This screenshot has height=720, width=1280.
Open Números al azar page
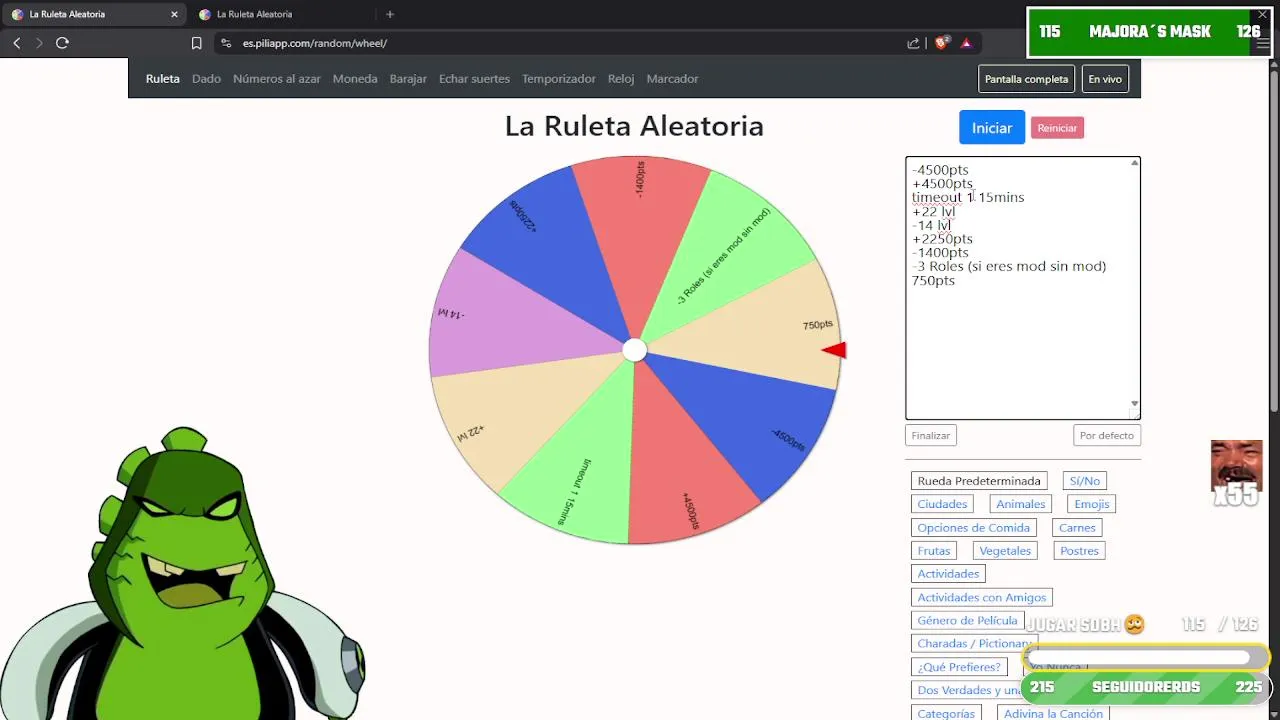(x=277, y=78)
